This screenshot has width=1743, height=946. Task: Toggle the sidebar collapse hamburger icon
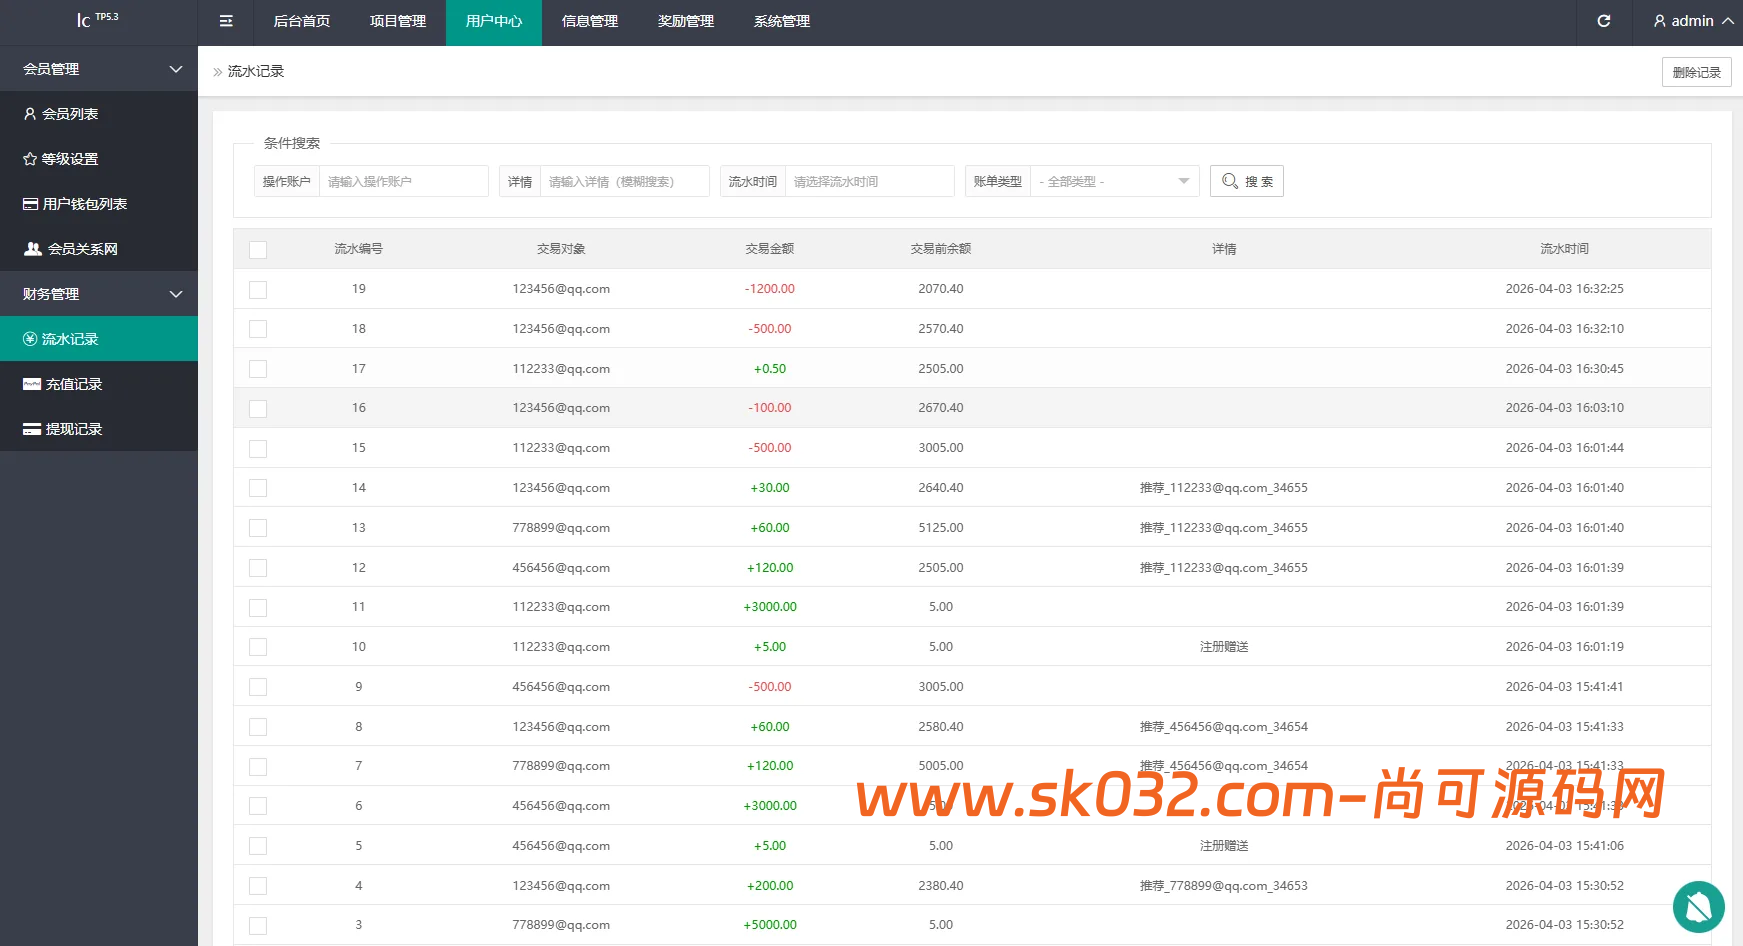pos(226,21)
